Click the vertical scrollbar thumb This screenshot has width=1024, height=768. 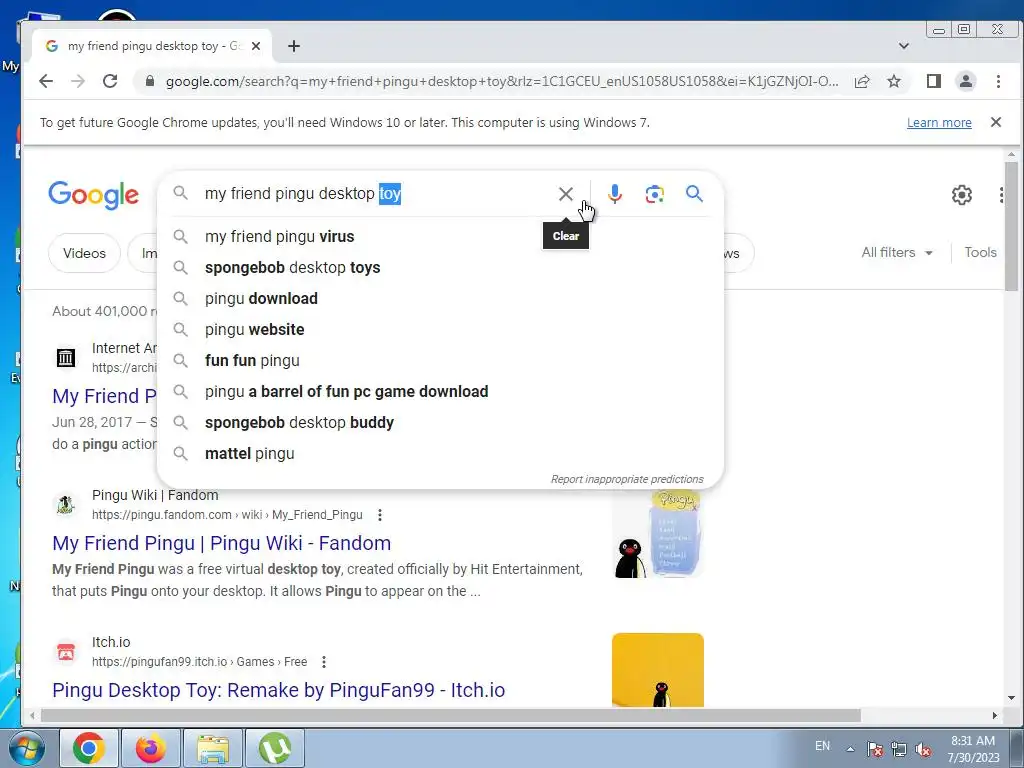click(1012, 226)
